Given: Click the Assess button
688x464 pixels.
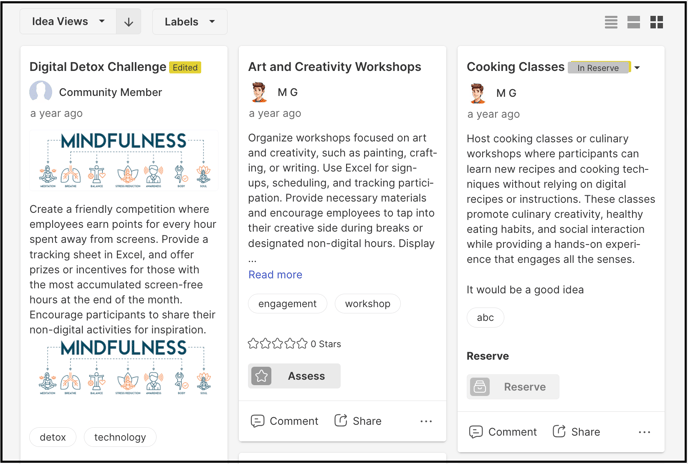Looking at the screenshot, I should pos(294,376).
